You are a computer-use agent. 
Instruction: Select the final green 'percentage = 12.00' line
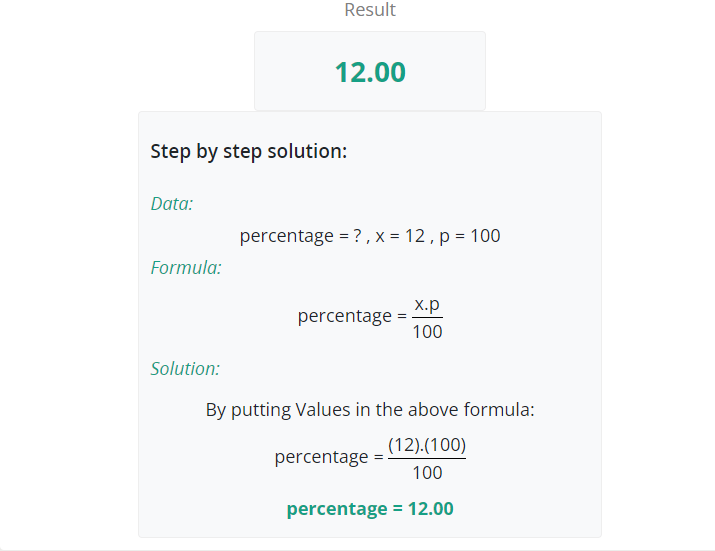(370, 509)
